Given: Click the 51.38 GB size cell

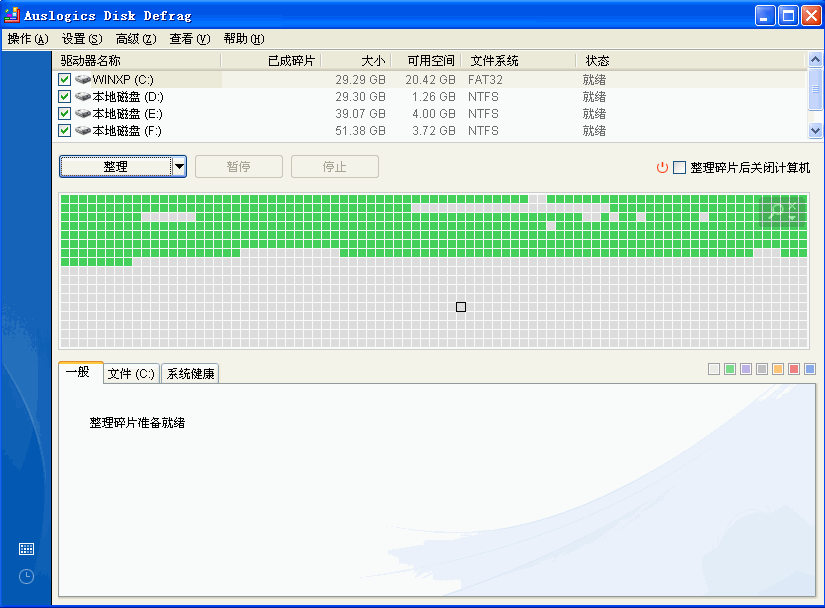Looking at the screenshot, I should [x=360, y=130].
